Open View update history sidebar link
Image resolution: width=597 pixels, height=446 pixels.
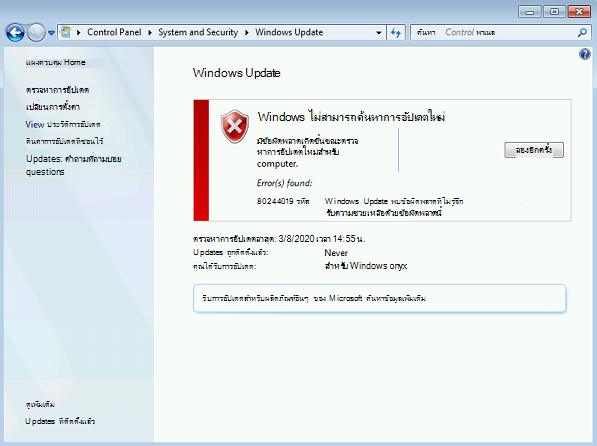(x=63, y=124)
